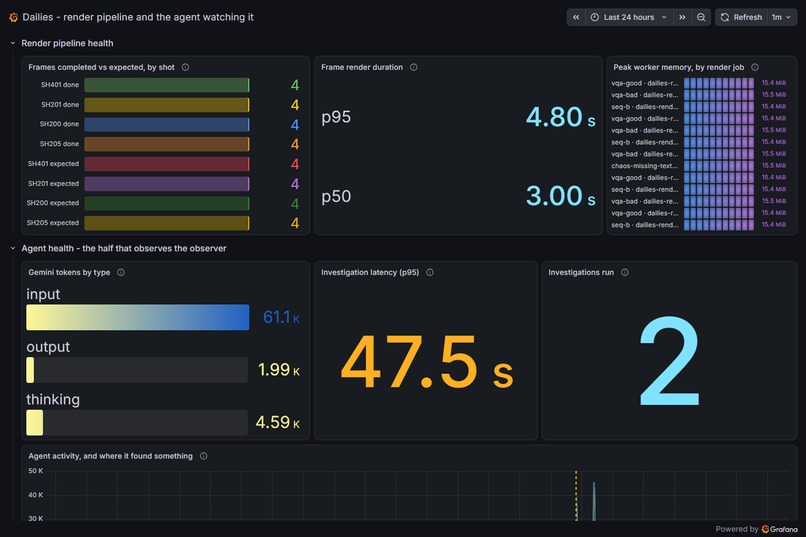
Task: Click the input token value 61.1 K
Action: pyautogui.click(x=281, y=318)
